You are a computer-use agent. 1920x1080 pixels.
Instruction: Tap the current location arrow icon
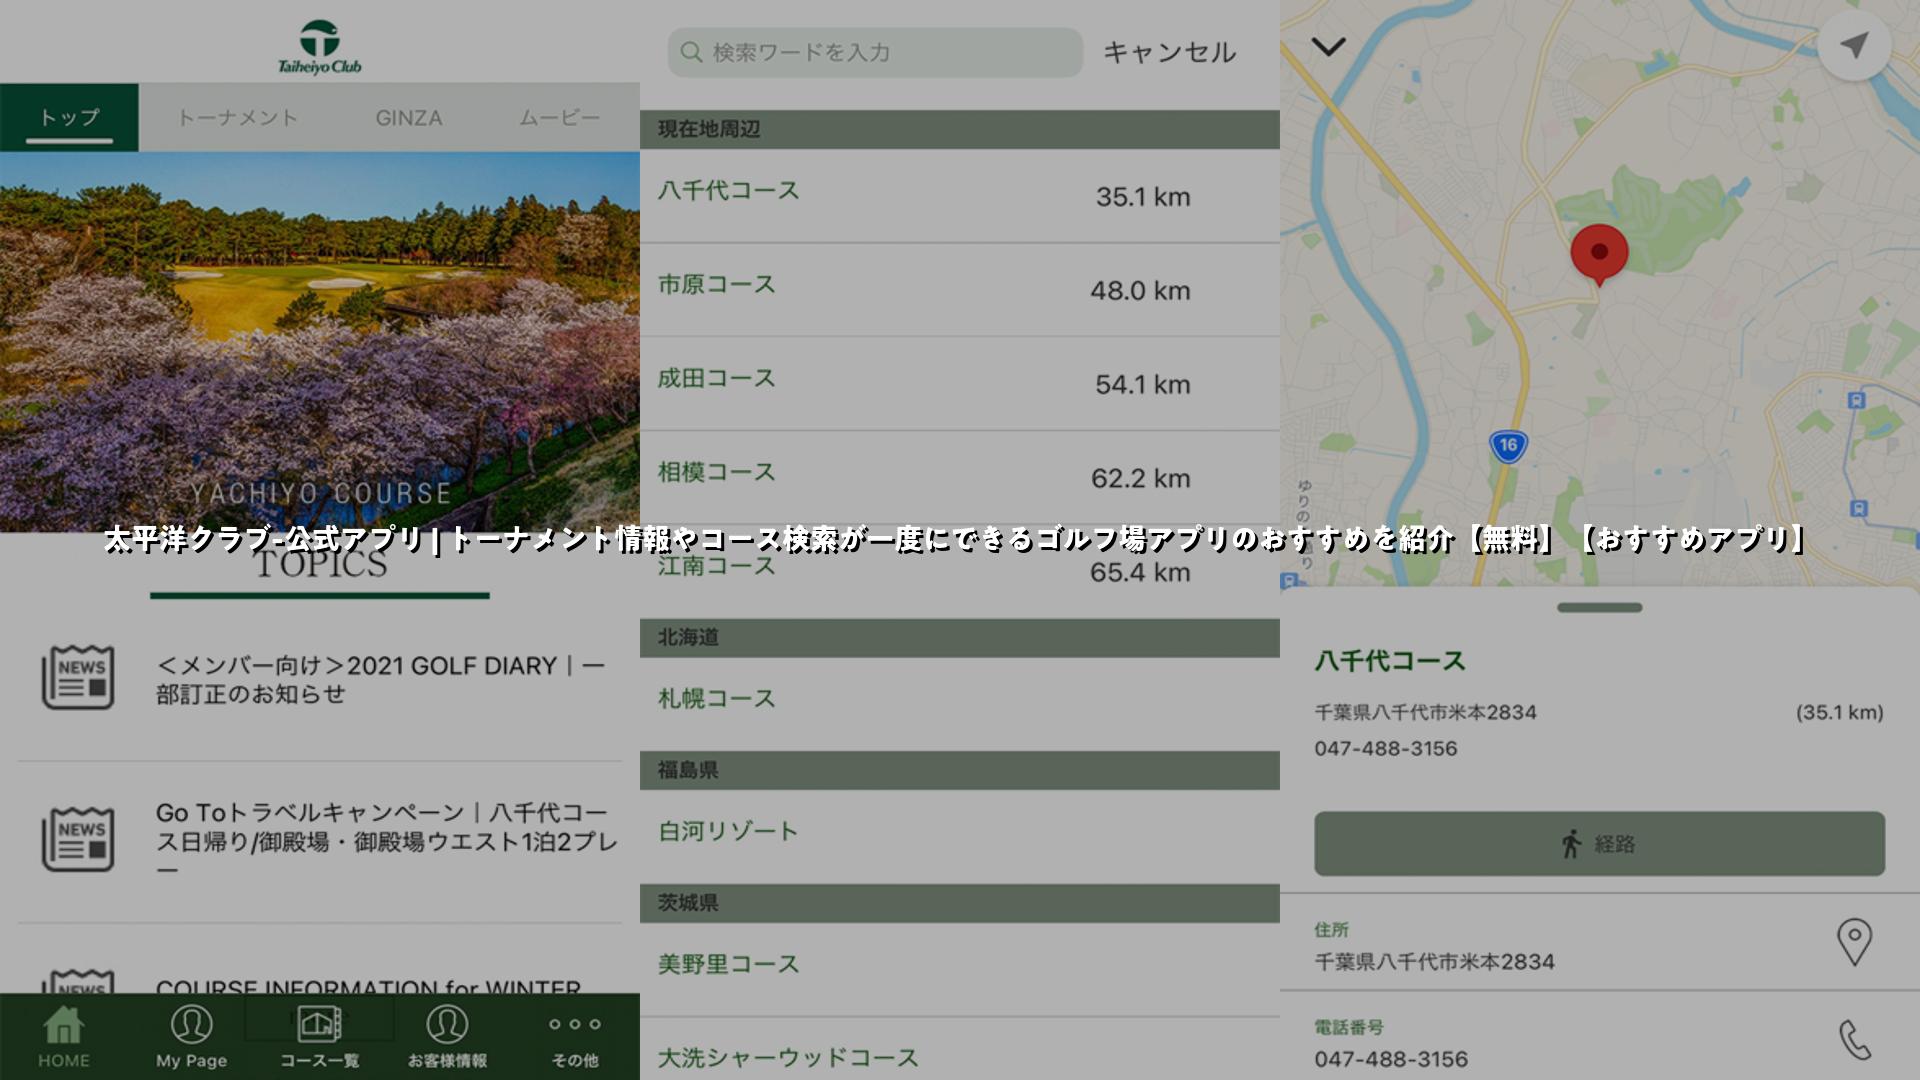(x=1854, y=45)
